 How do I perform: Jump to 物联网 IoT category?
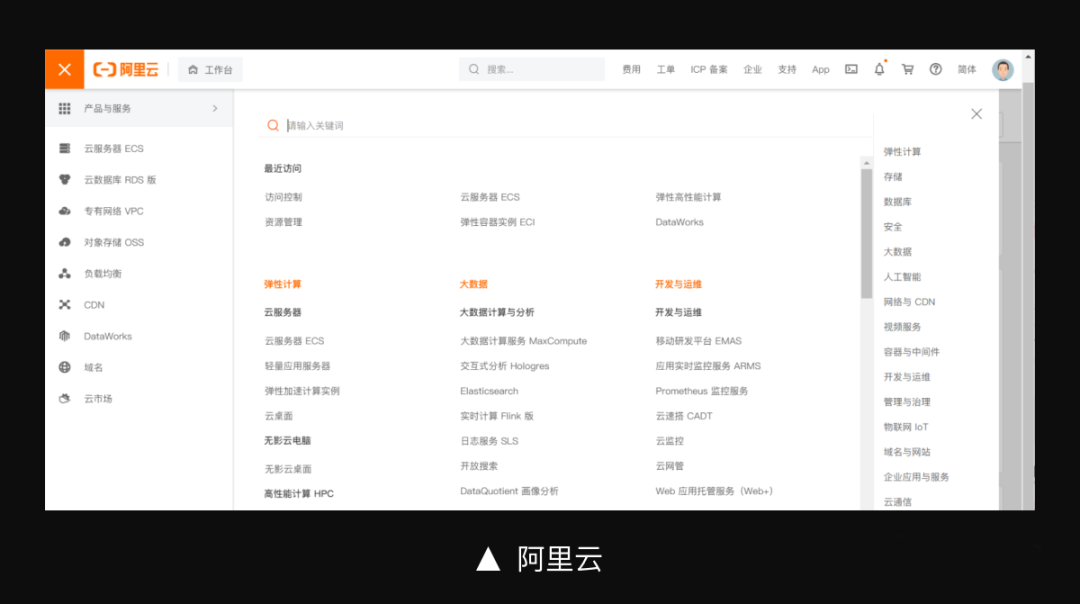[906, 427]
